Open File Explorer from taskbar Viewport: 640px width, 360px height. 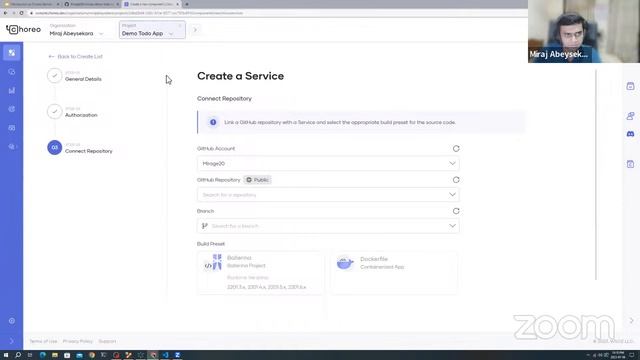point(55,355)
